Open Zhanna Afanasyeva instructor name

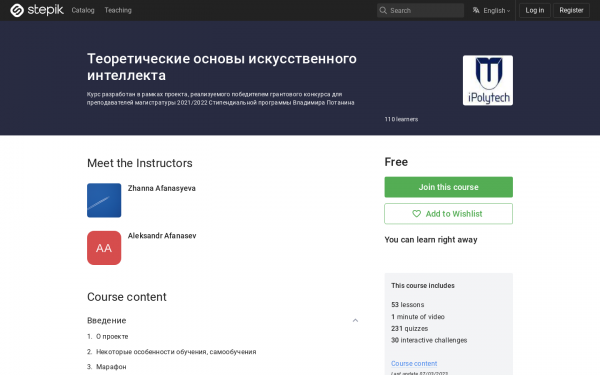point(161,188)
